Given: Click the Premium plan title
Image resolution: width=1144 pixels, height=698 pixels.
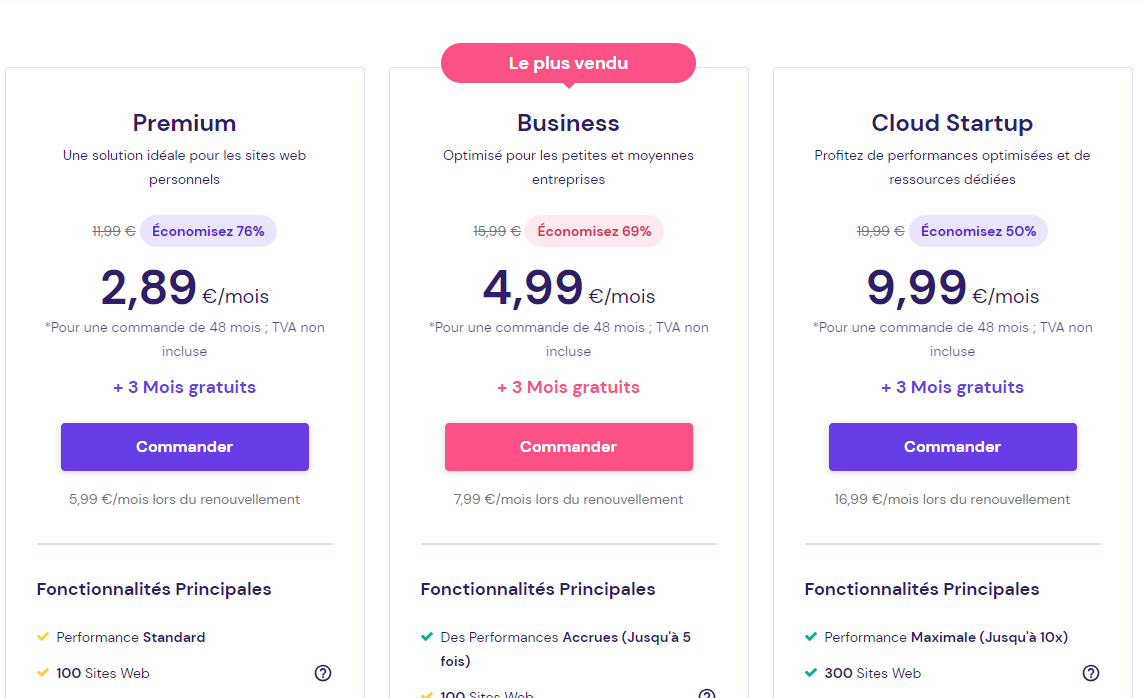Looking at the screenshot, I should 185,123.
